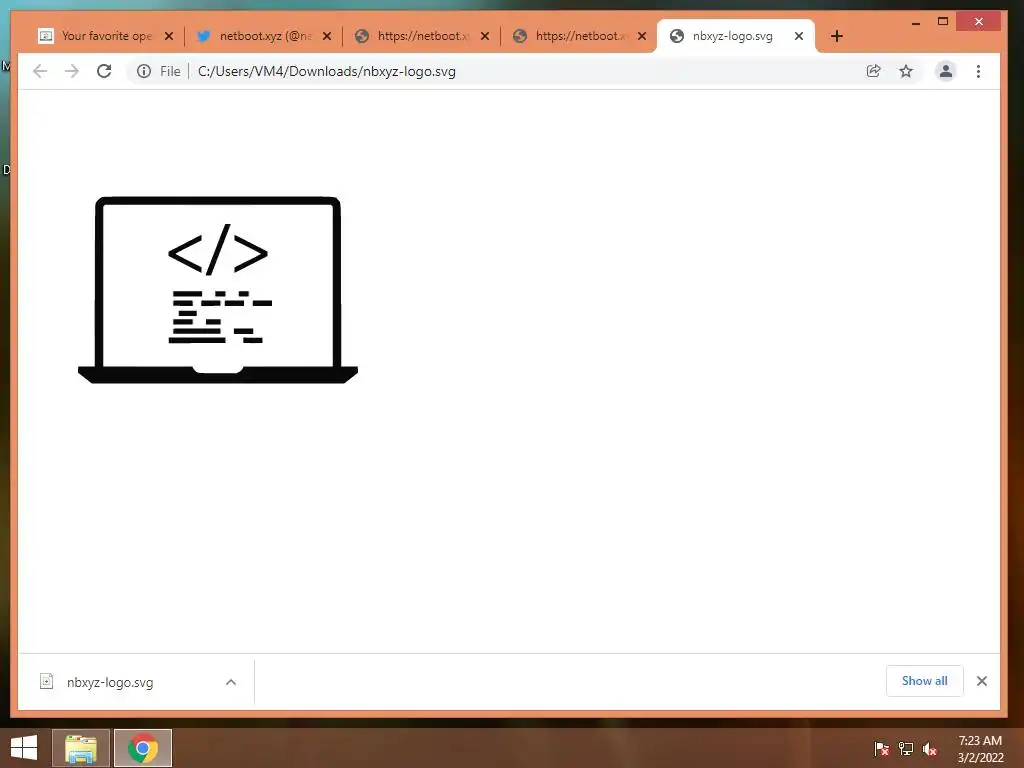The image size is (1024, 768).
Task: Select the active nbxyz-logo.svg tab
Action: 736,36
